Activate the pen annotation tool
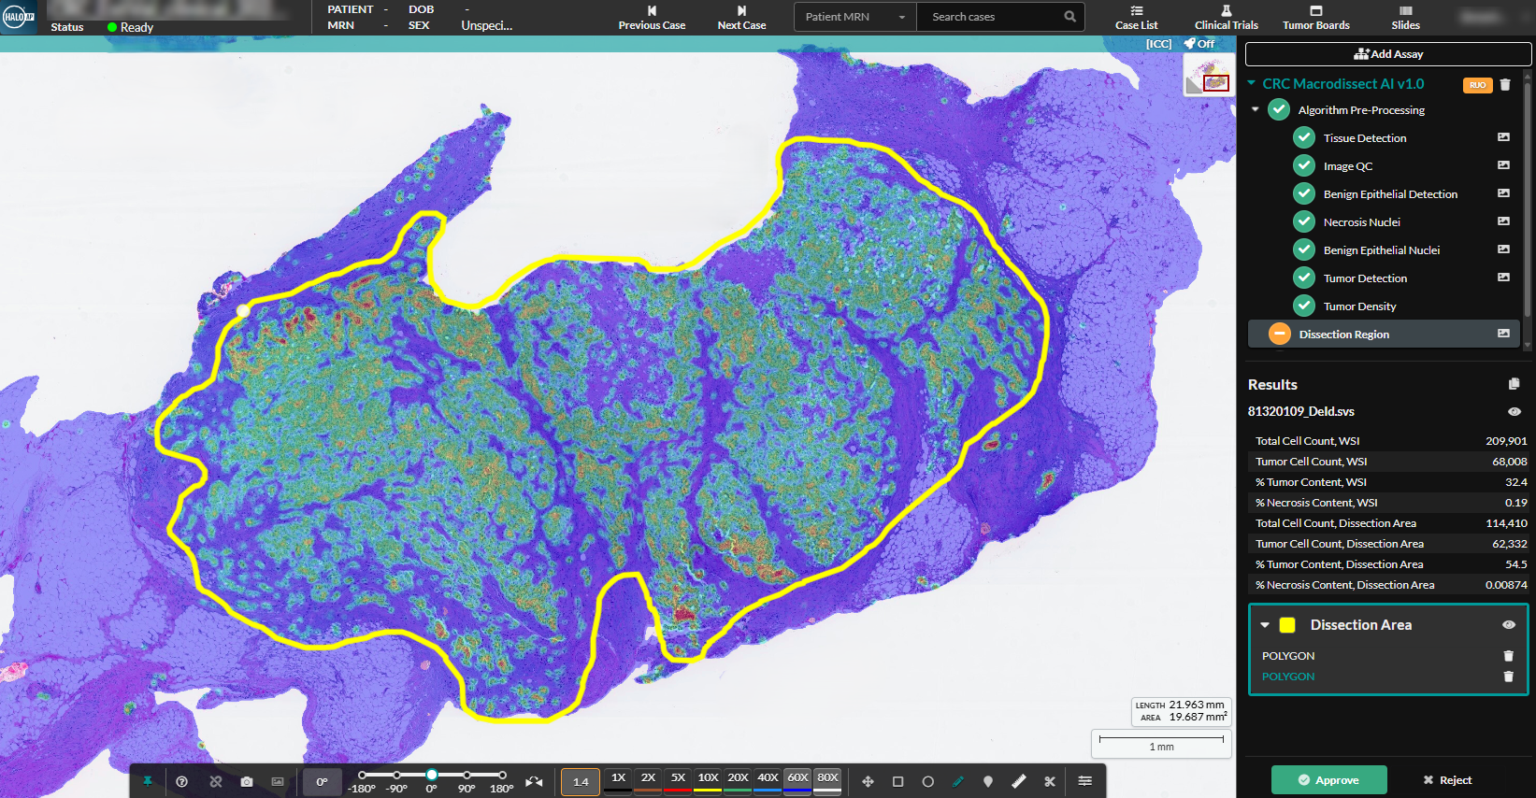This screenshot has width=1536, height=798. 957,781
